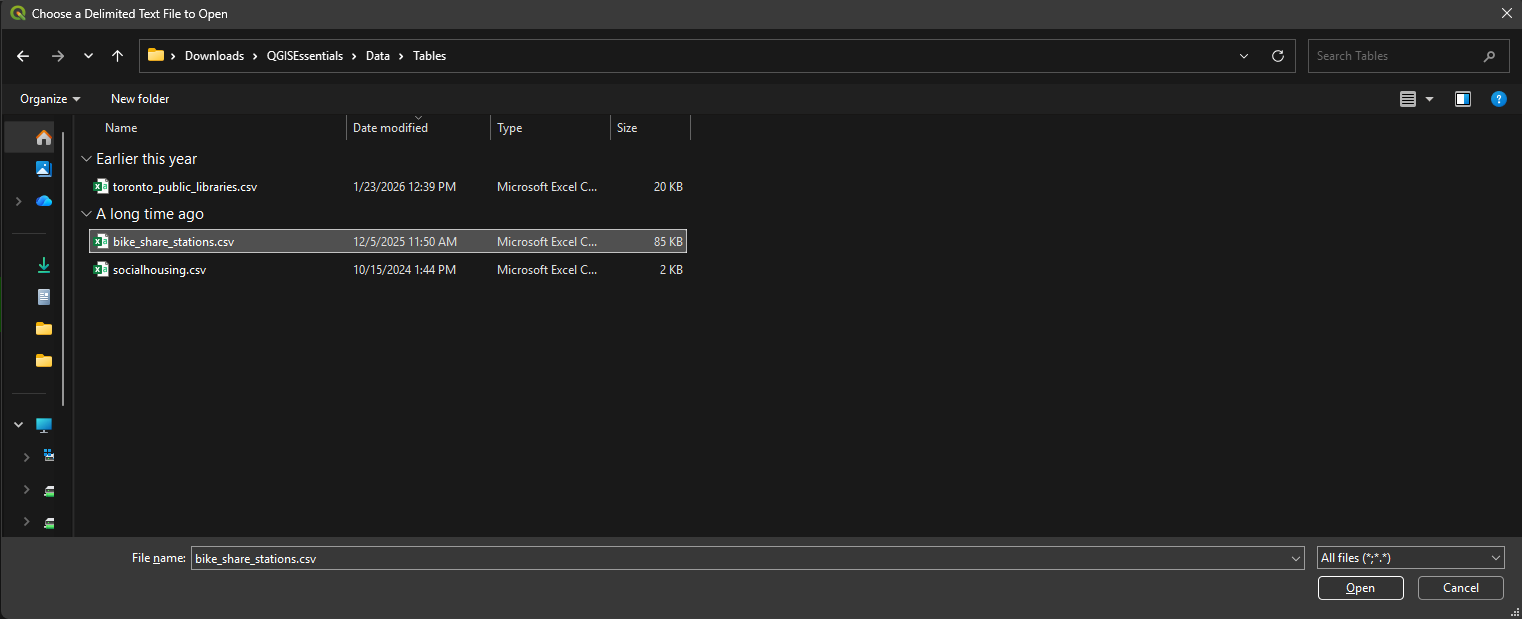
Task: Expand the address bar history dropdown
Action: click(1244, 56)
